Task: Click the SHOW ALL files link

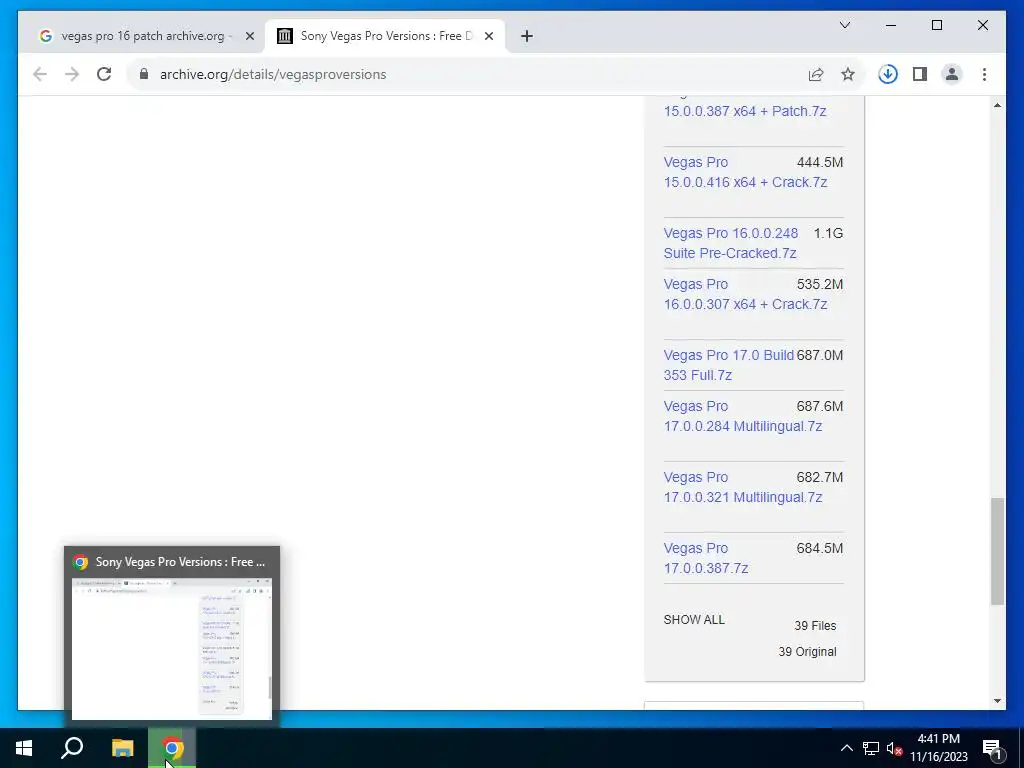Action: coord(694,620)
